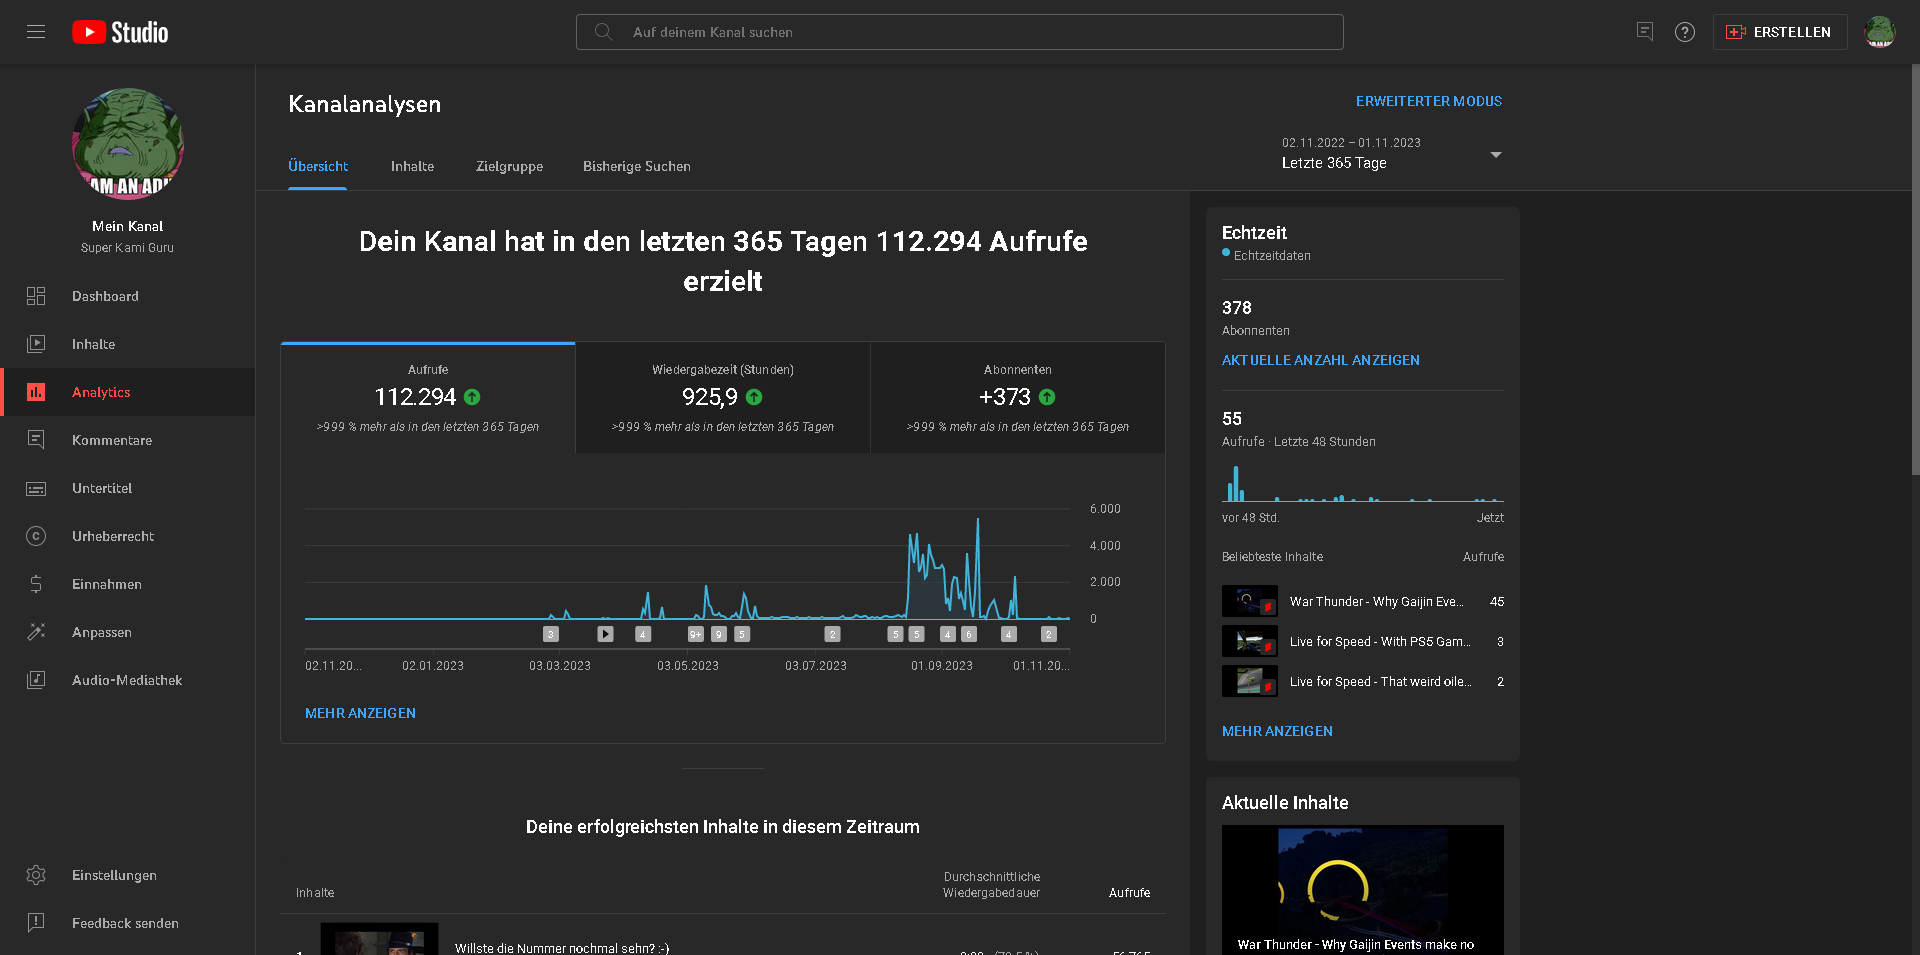1920x955 pixels.
Task: Open the account avatar menu
Action: [x=1879, y=32]
